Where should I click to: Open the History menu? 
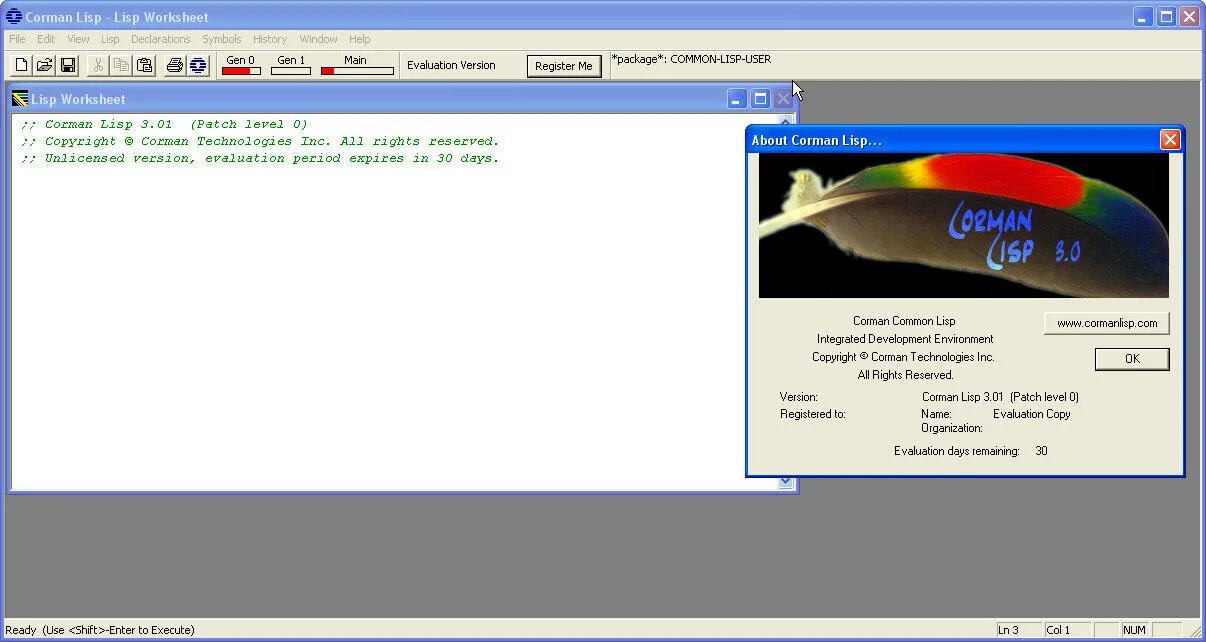coord(270,39)
